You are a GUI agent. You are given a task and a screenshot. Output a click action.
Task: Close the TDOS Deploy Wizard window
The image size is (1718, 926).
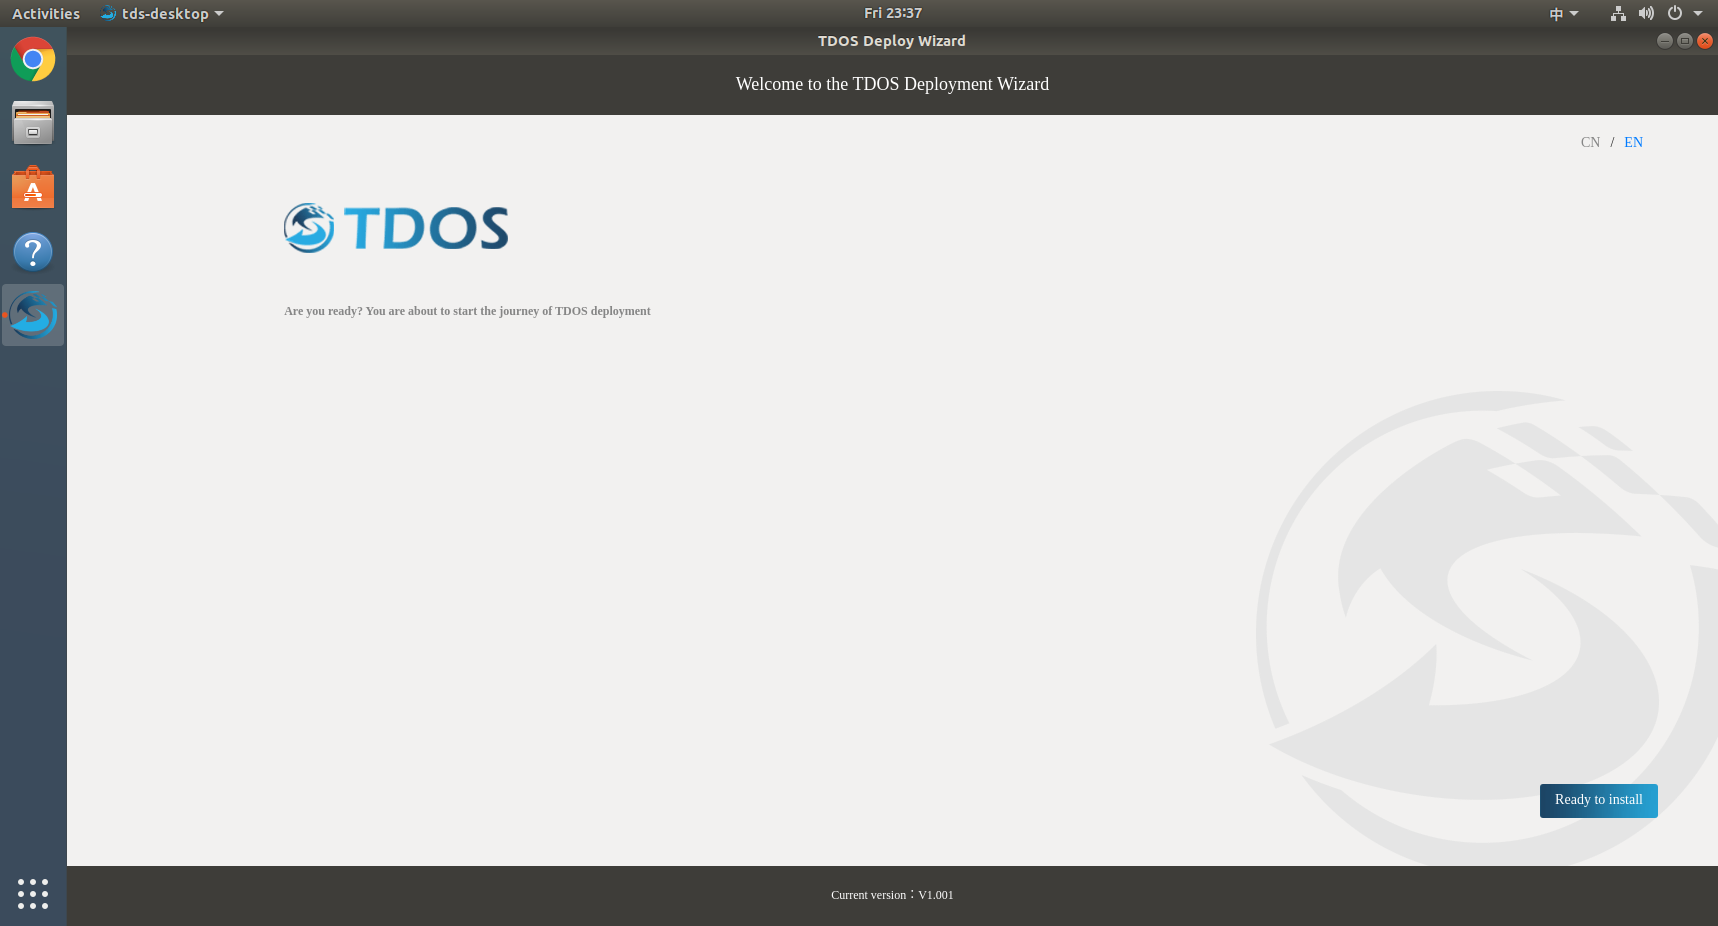[x=1705, y=41]
